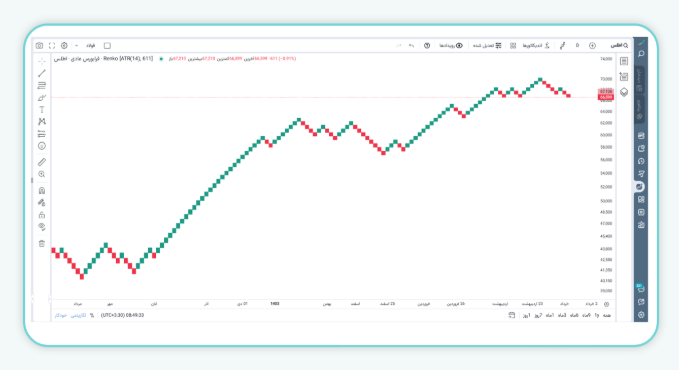The image size is (679, 370).
Task: Select the trend line drawing tool
Action: [x=42, y=73]
